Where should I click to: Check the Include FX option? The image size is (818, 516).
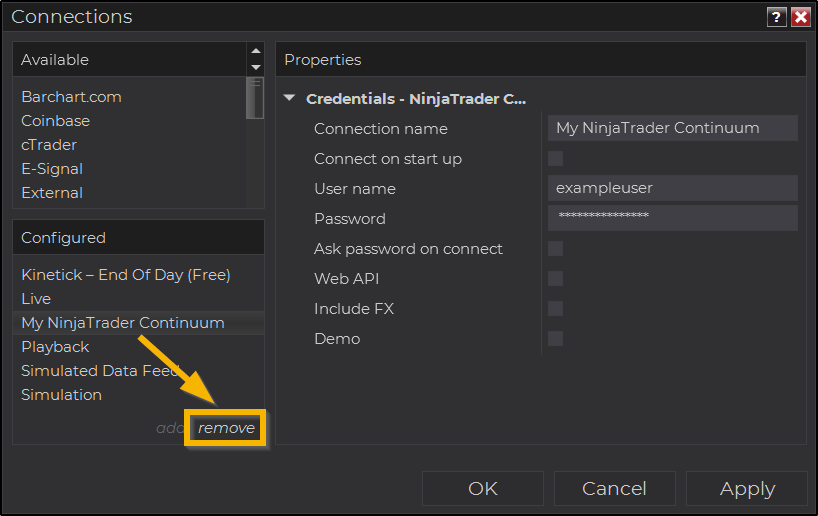click(555, 309)
